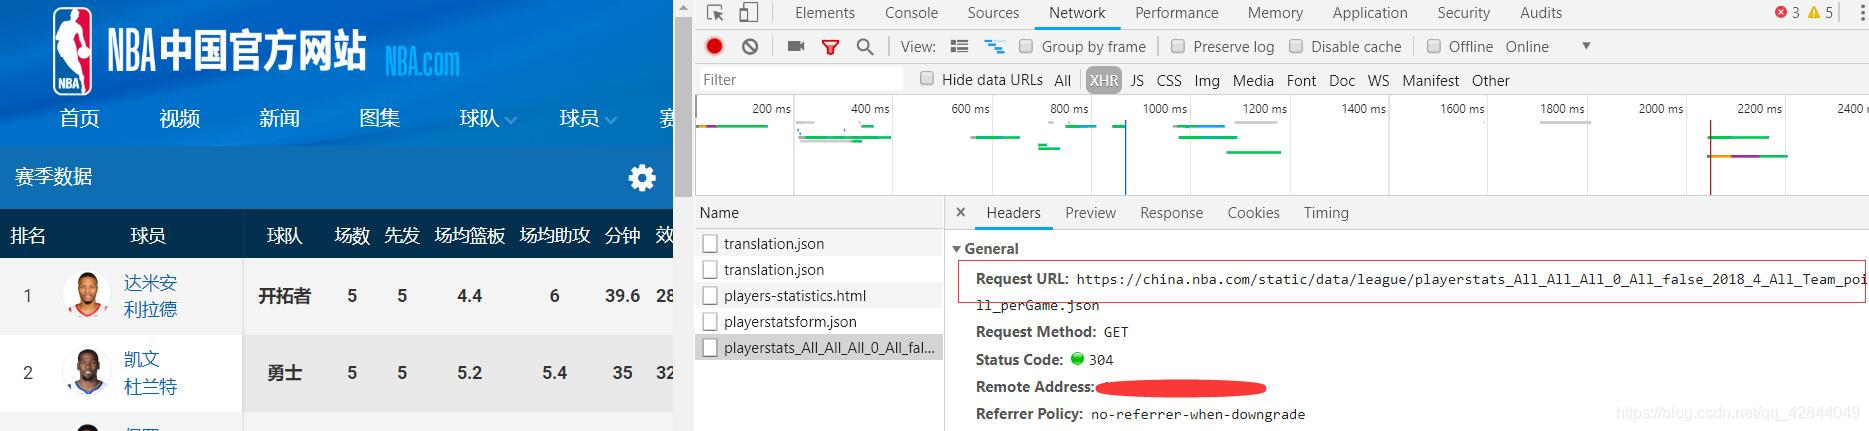Filter requests by Manifest type
The height and width of the screenshot is (431, 1869).
pos(1430,80)
